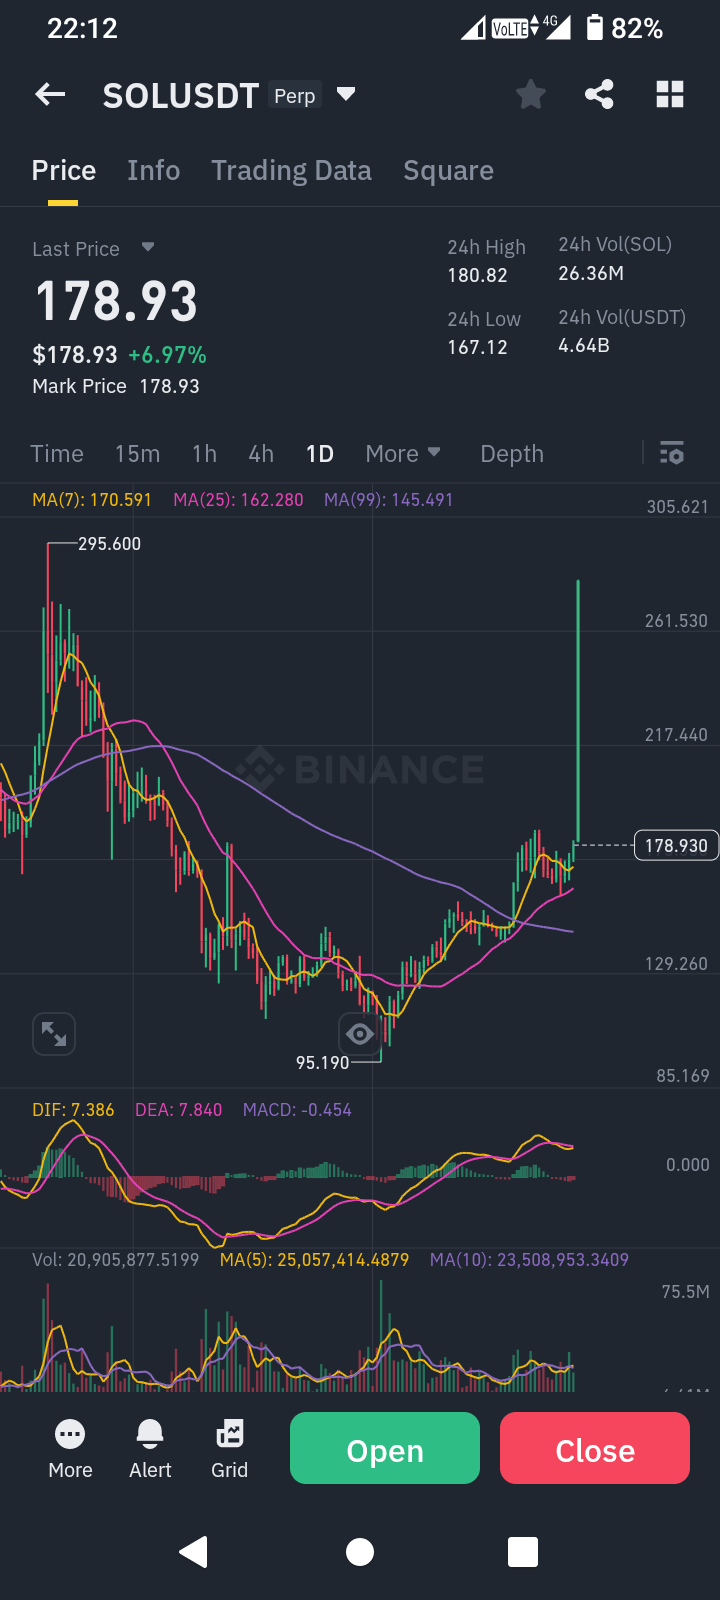720x1600 pixels.
Task: Open the Grid trading icon
Action: click(x=229, y=1435)
